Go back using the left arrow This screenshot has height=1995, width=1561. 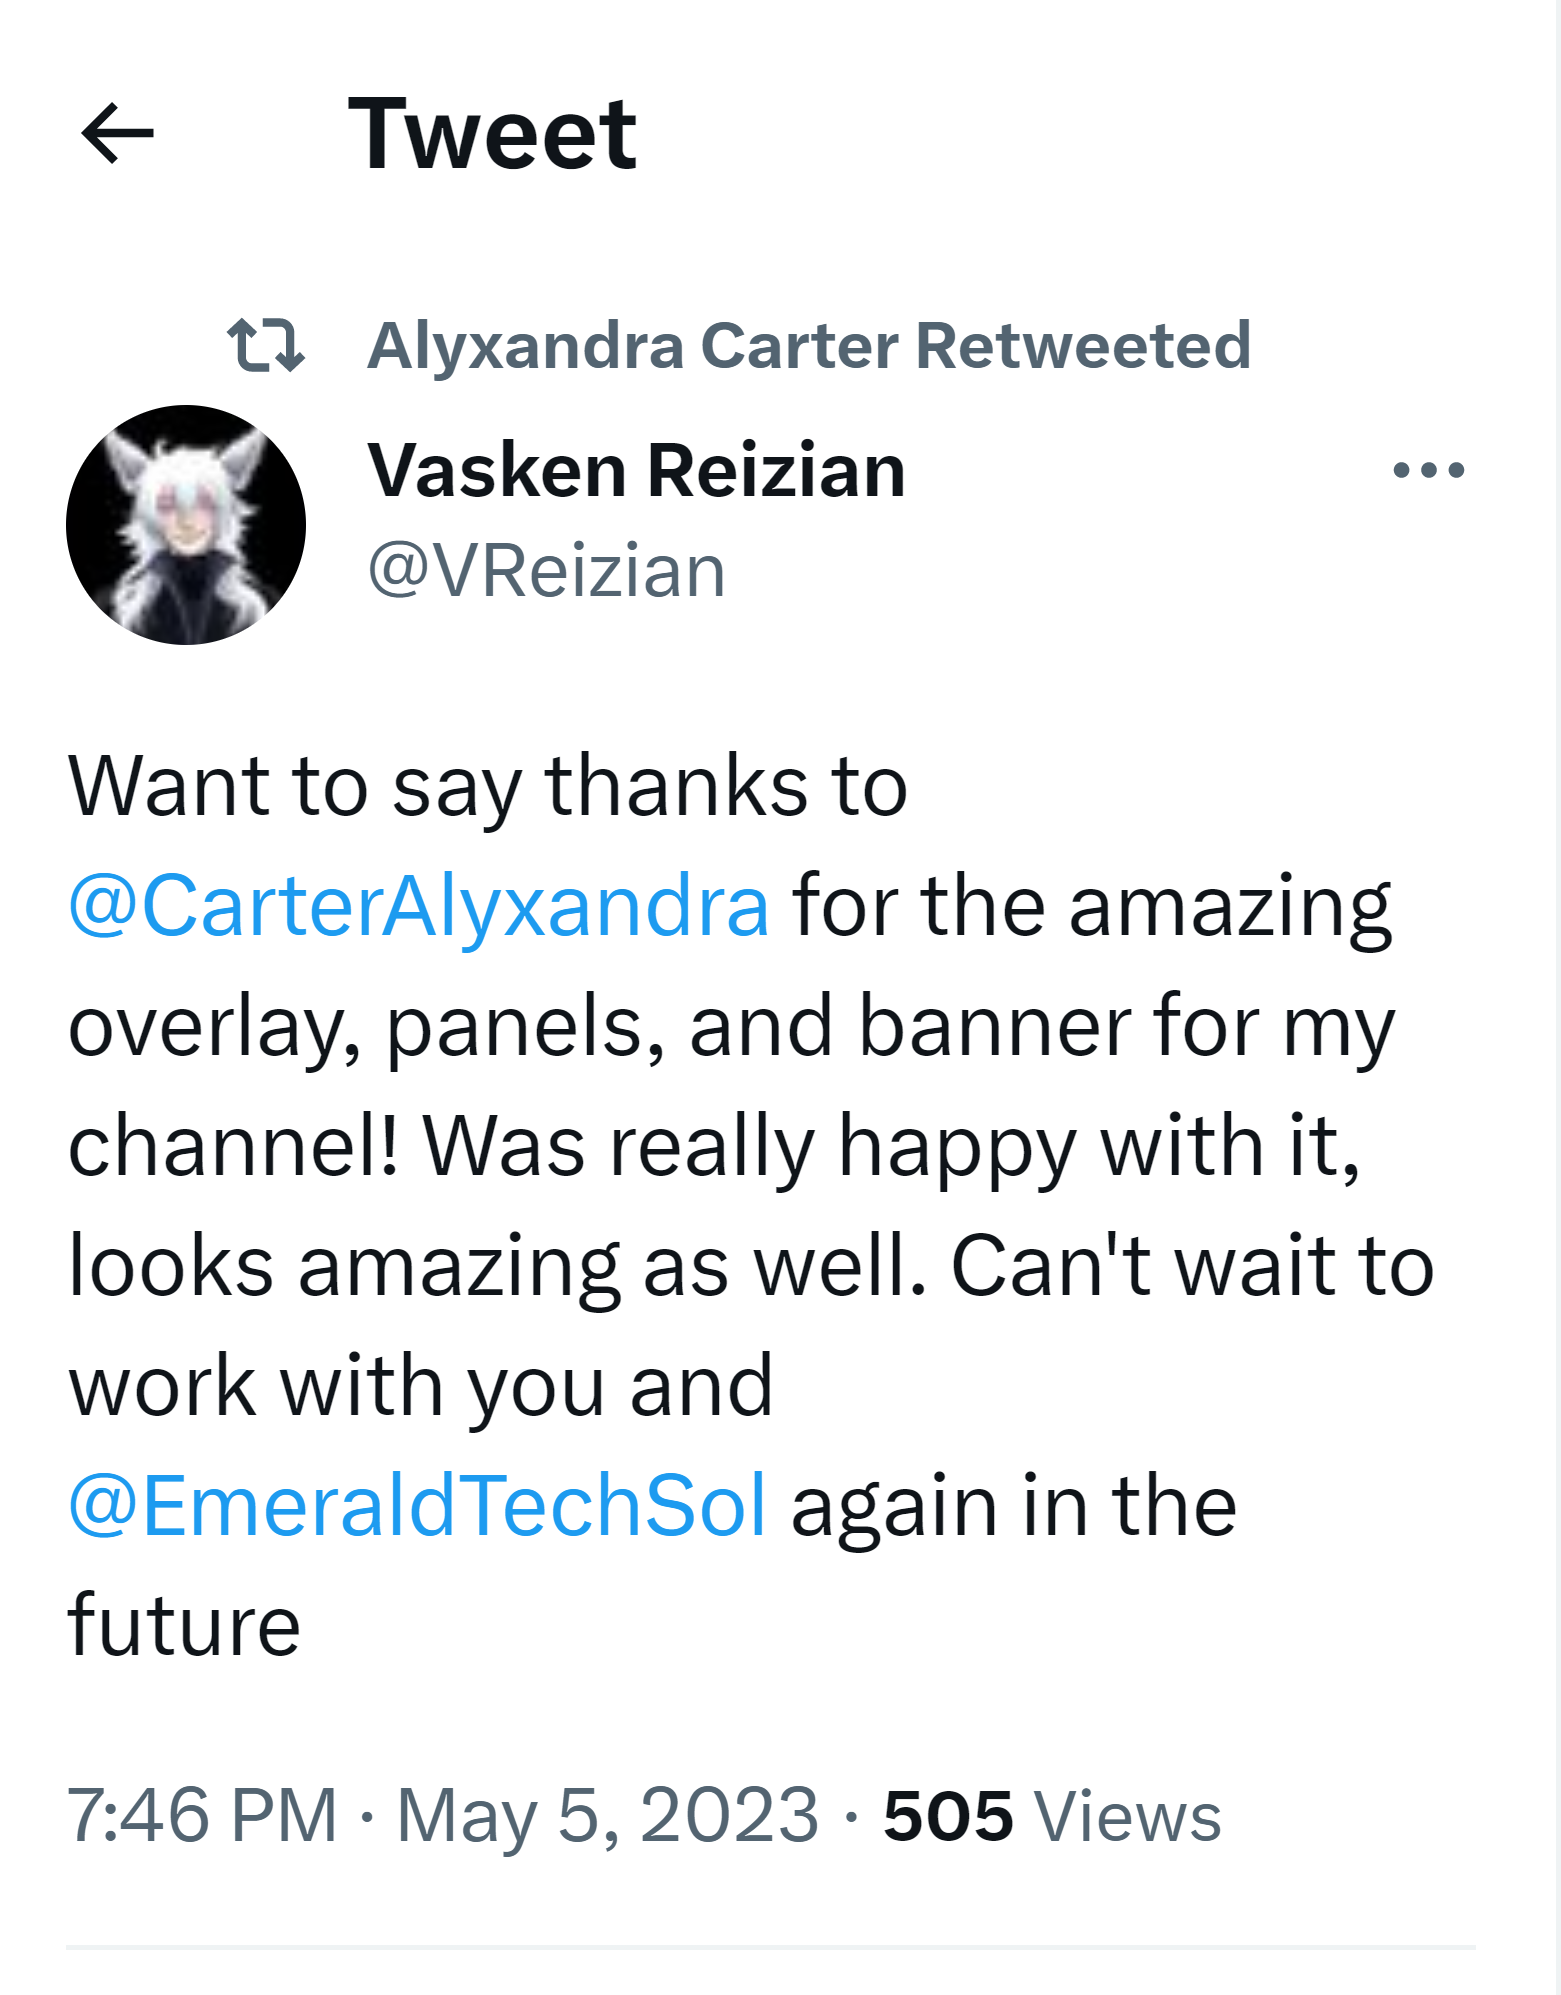pyautogui.click(x=118, y=133)
